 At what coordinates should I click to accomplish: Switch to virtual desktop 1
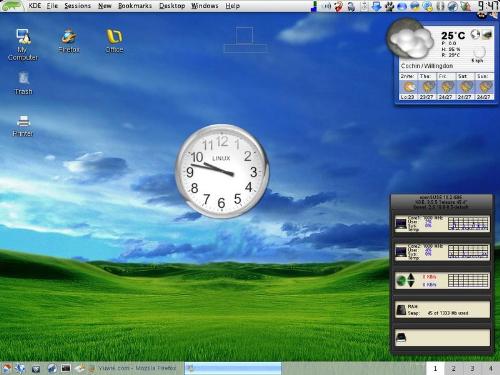coord(435,368)
